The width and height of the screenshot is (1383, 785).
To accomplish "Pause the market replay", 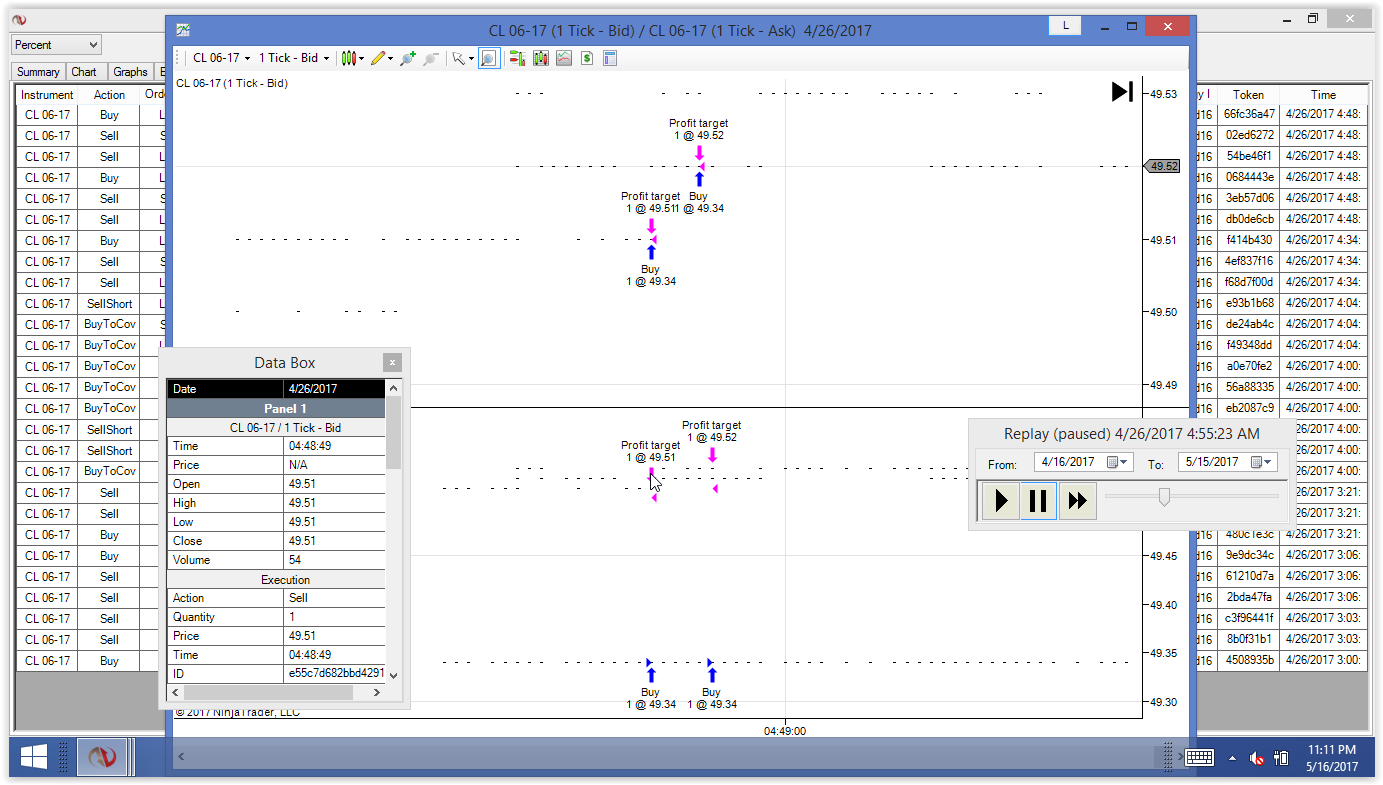I will click(x=1038, y=500).
